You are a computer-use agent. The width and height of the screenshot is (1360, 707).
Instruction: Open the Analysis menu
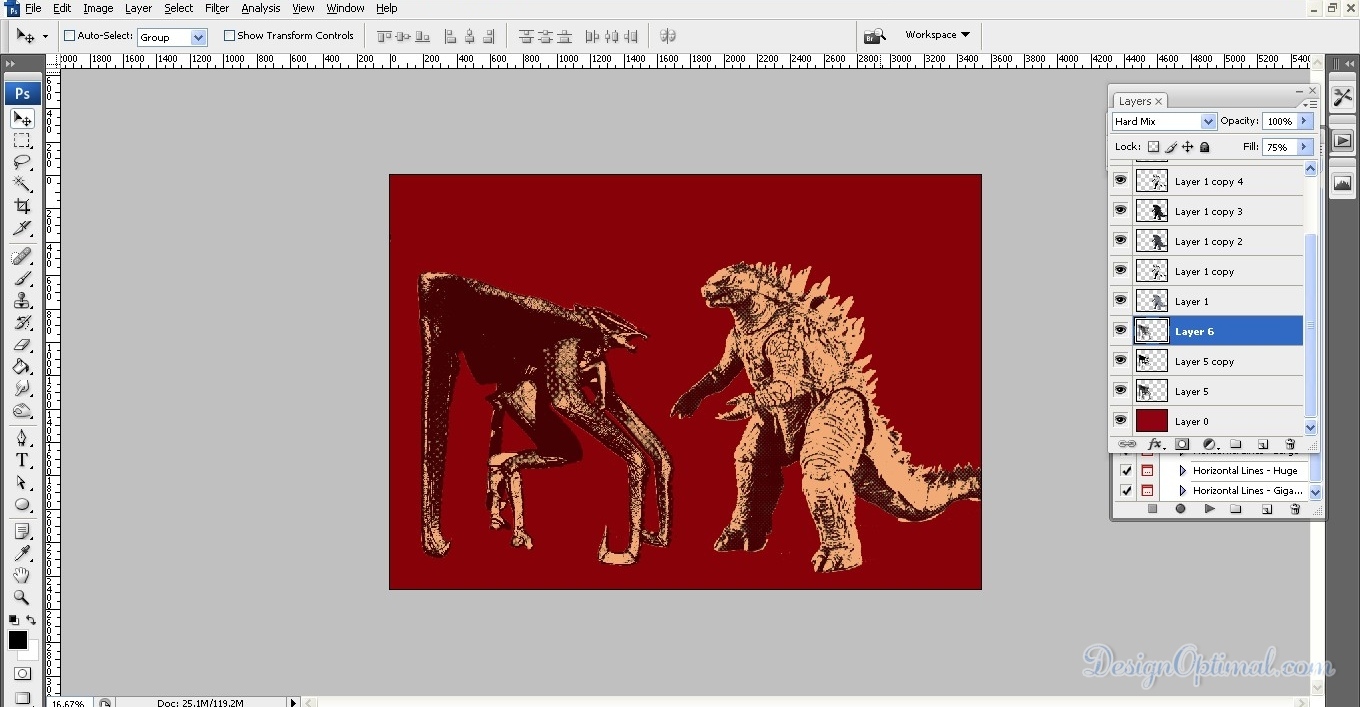point(261,8)
